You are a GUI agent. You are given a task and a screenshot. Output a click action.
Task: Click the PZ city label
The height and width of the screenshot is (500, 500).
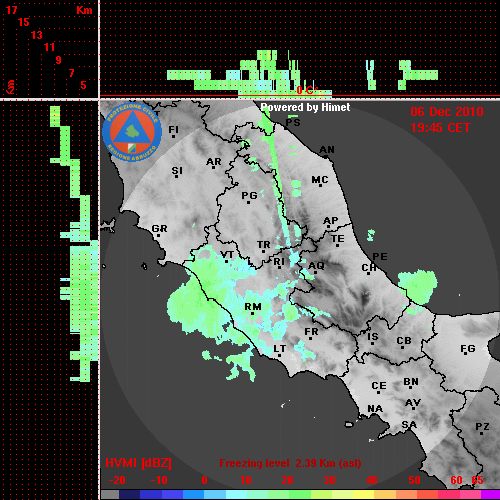coord(482,426)
